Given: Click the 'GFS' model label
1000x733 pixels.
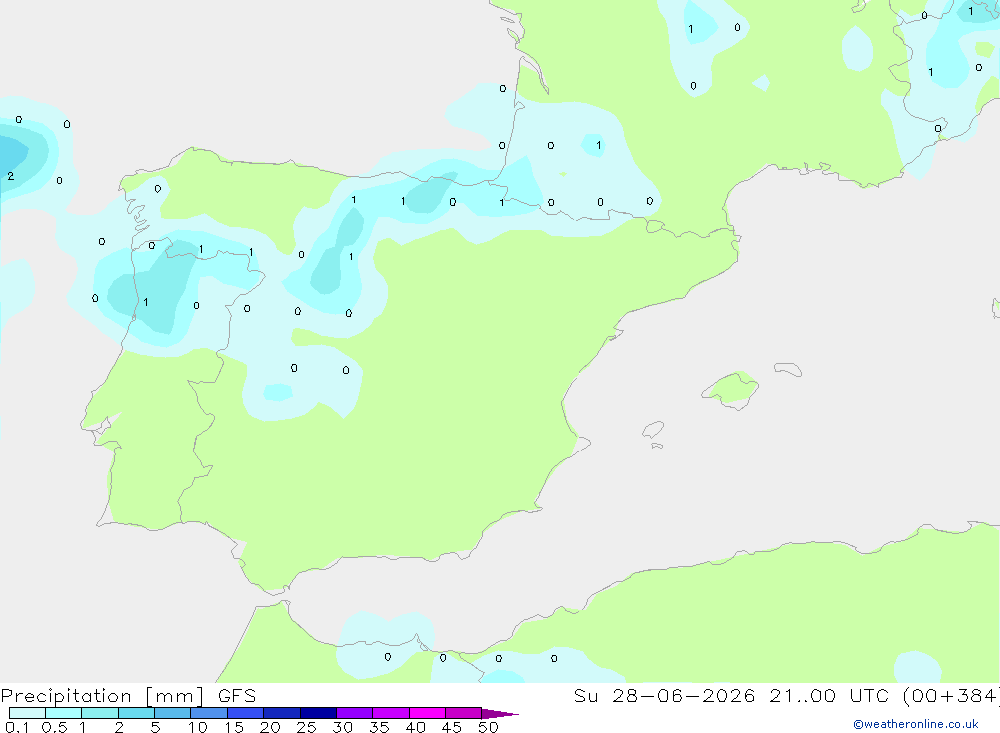Looking at the screenshot, I should pos(237,695).
